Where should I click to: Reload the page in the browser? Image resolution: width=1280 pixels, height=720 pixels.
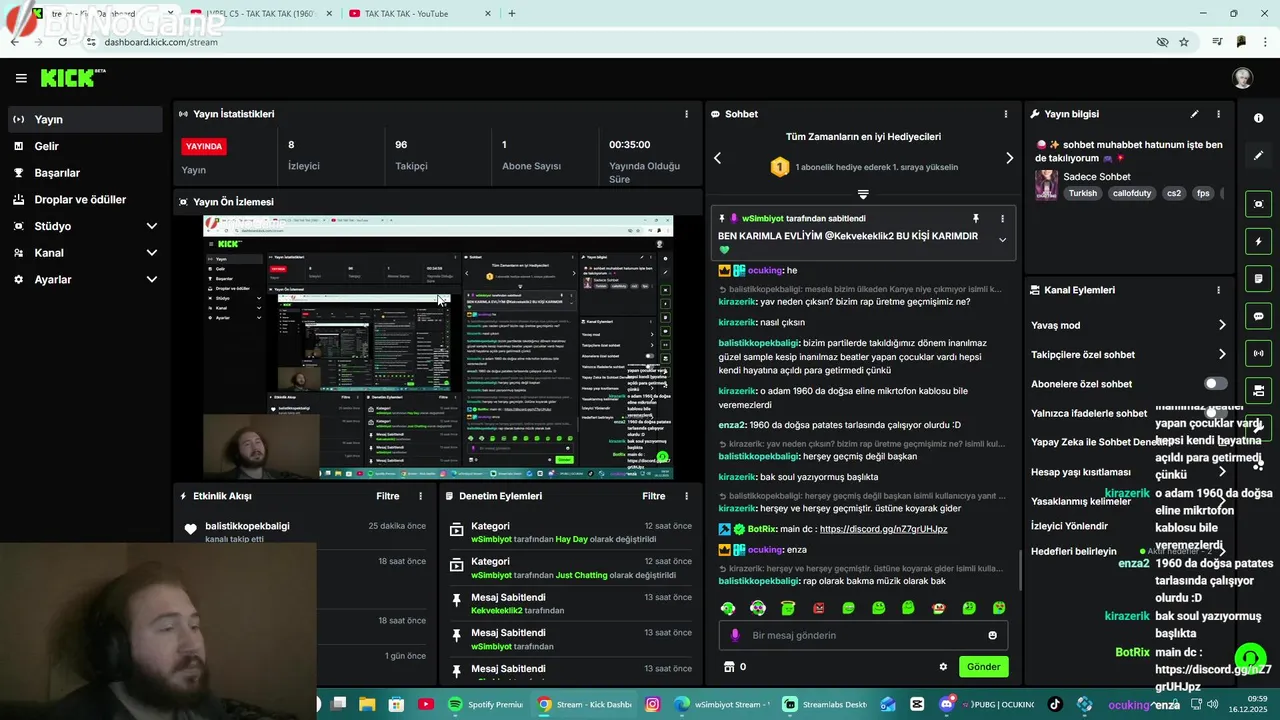click(62, 42)
